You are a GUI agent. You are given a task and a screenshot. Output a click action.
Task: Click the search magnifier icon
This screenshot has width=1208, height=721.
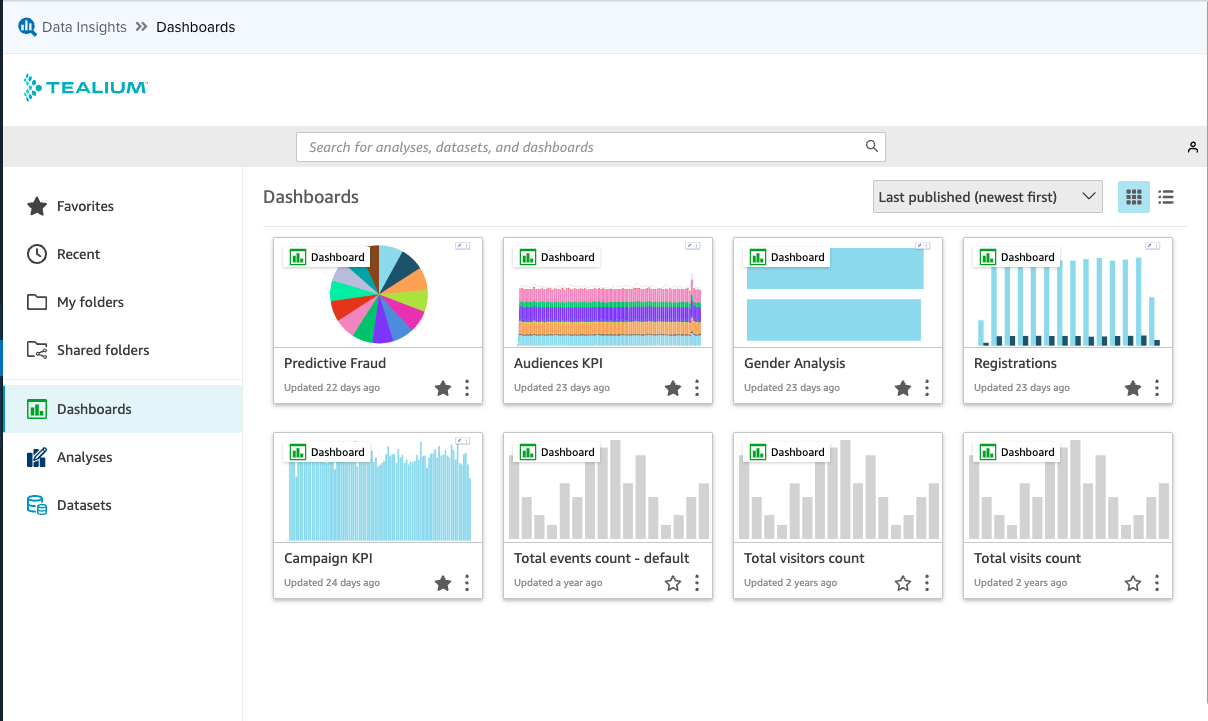point(872,147)
